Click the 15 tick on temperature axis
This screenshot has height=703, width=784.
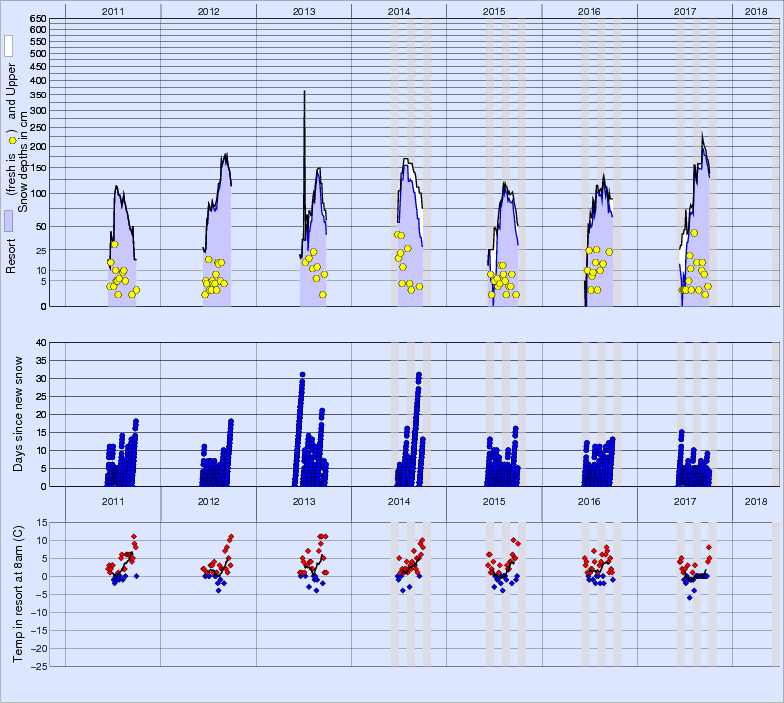coord(42,522)
